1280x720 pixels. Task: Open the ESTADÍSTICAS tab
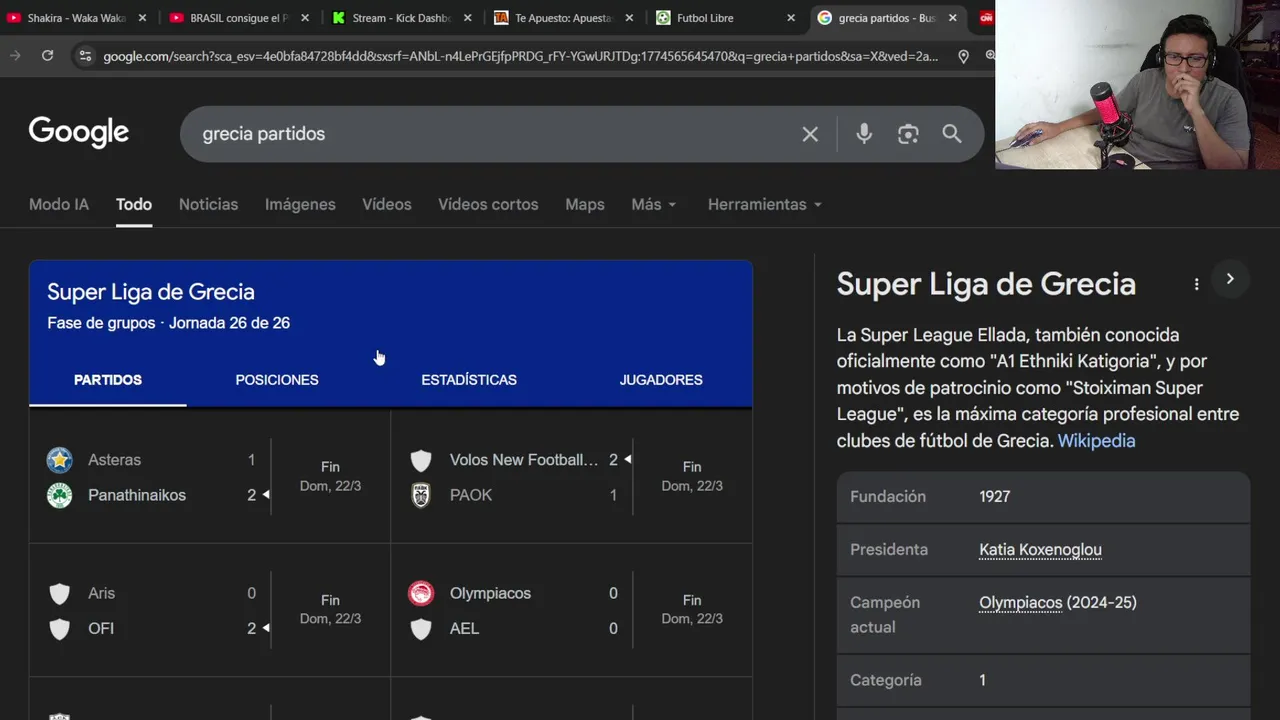pos(469,380)
